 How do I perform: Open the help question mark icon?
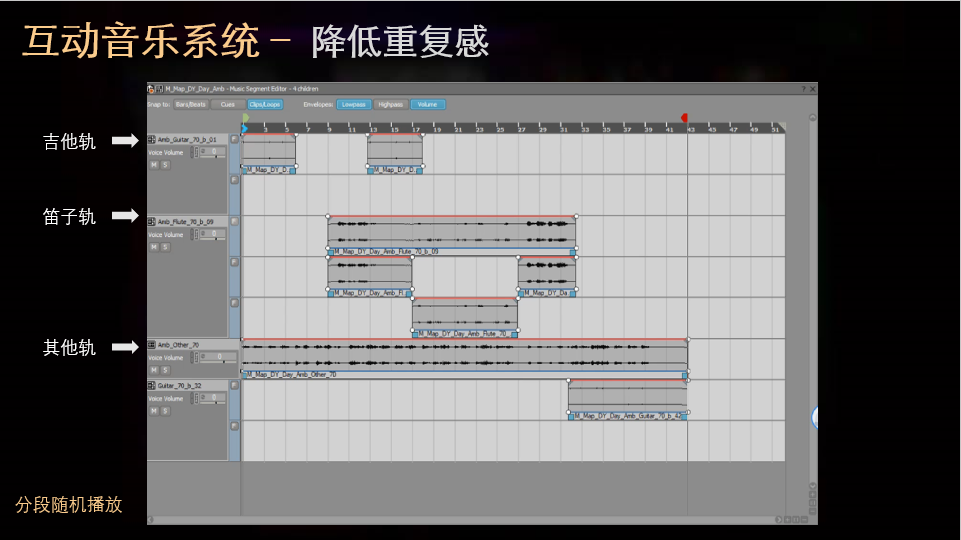tap(803, 89)
